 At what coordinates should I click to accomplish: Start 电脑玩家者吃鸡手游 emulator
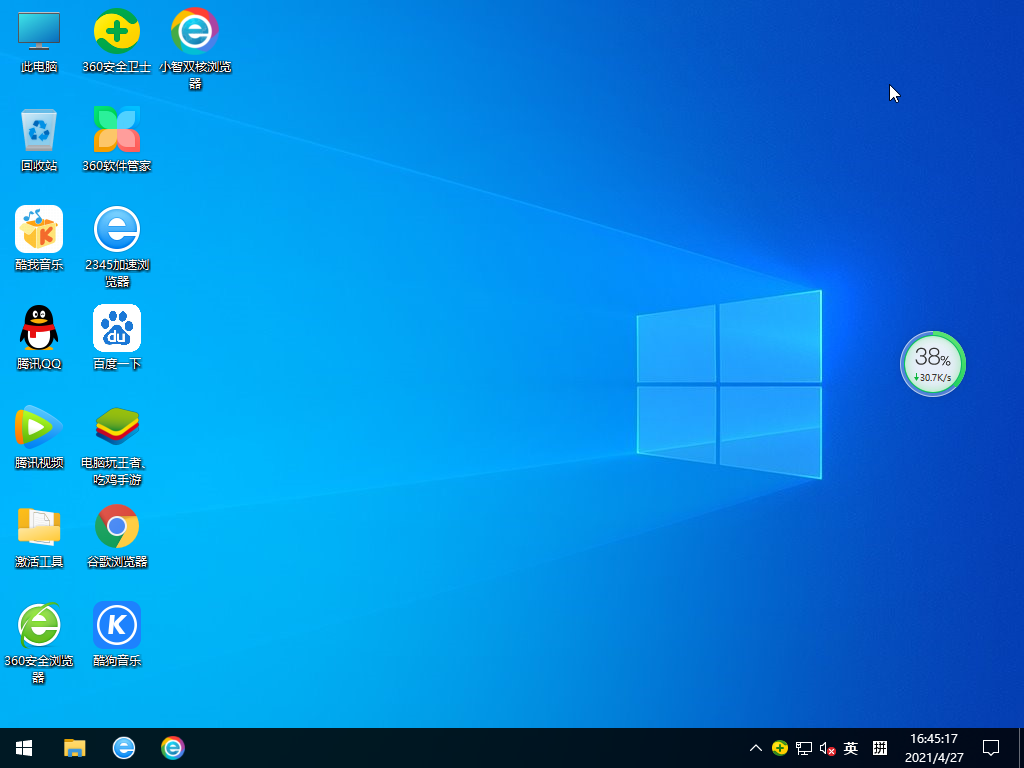[x=117, y=424]
